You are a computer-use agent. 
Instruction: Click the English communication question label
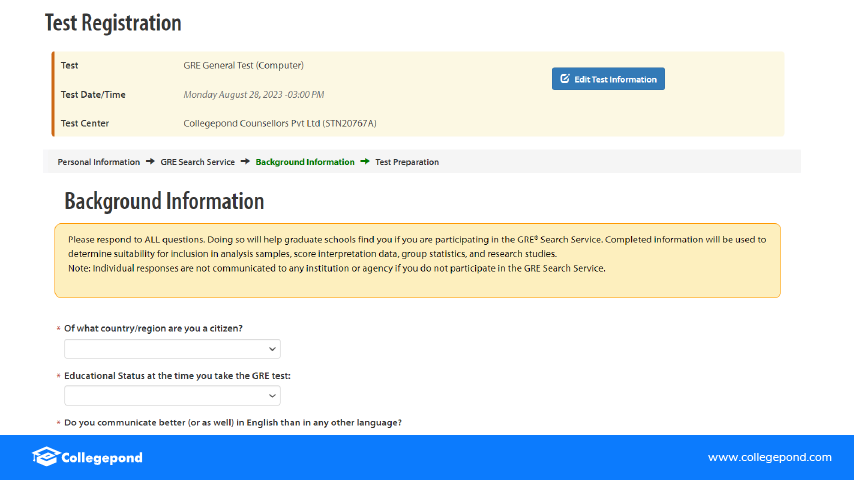(x=239, y=422)
